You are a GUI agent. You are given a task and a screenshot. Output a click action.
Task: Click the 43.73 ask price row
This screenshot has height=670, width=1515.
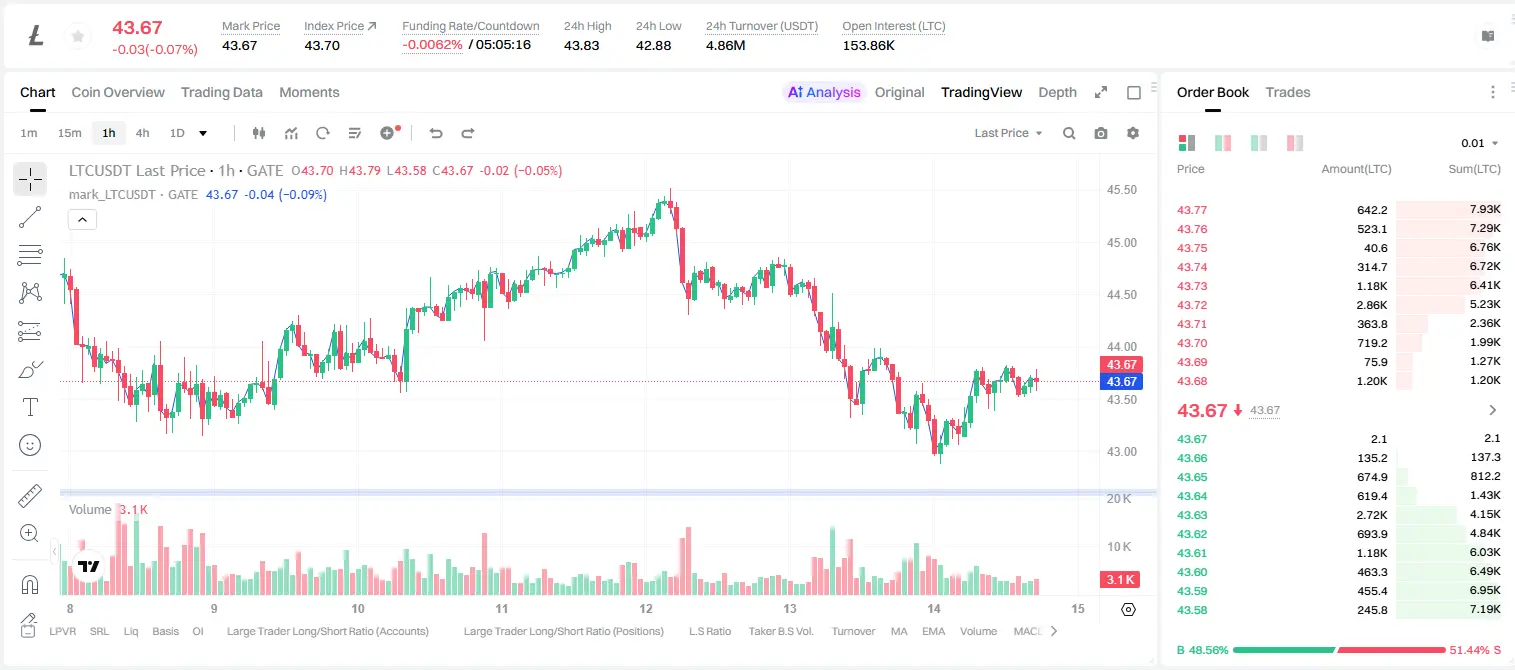1338,286
